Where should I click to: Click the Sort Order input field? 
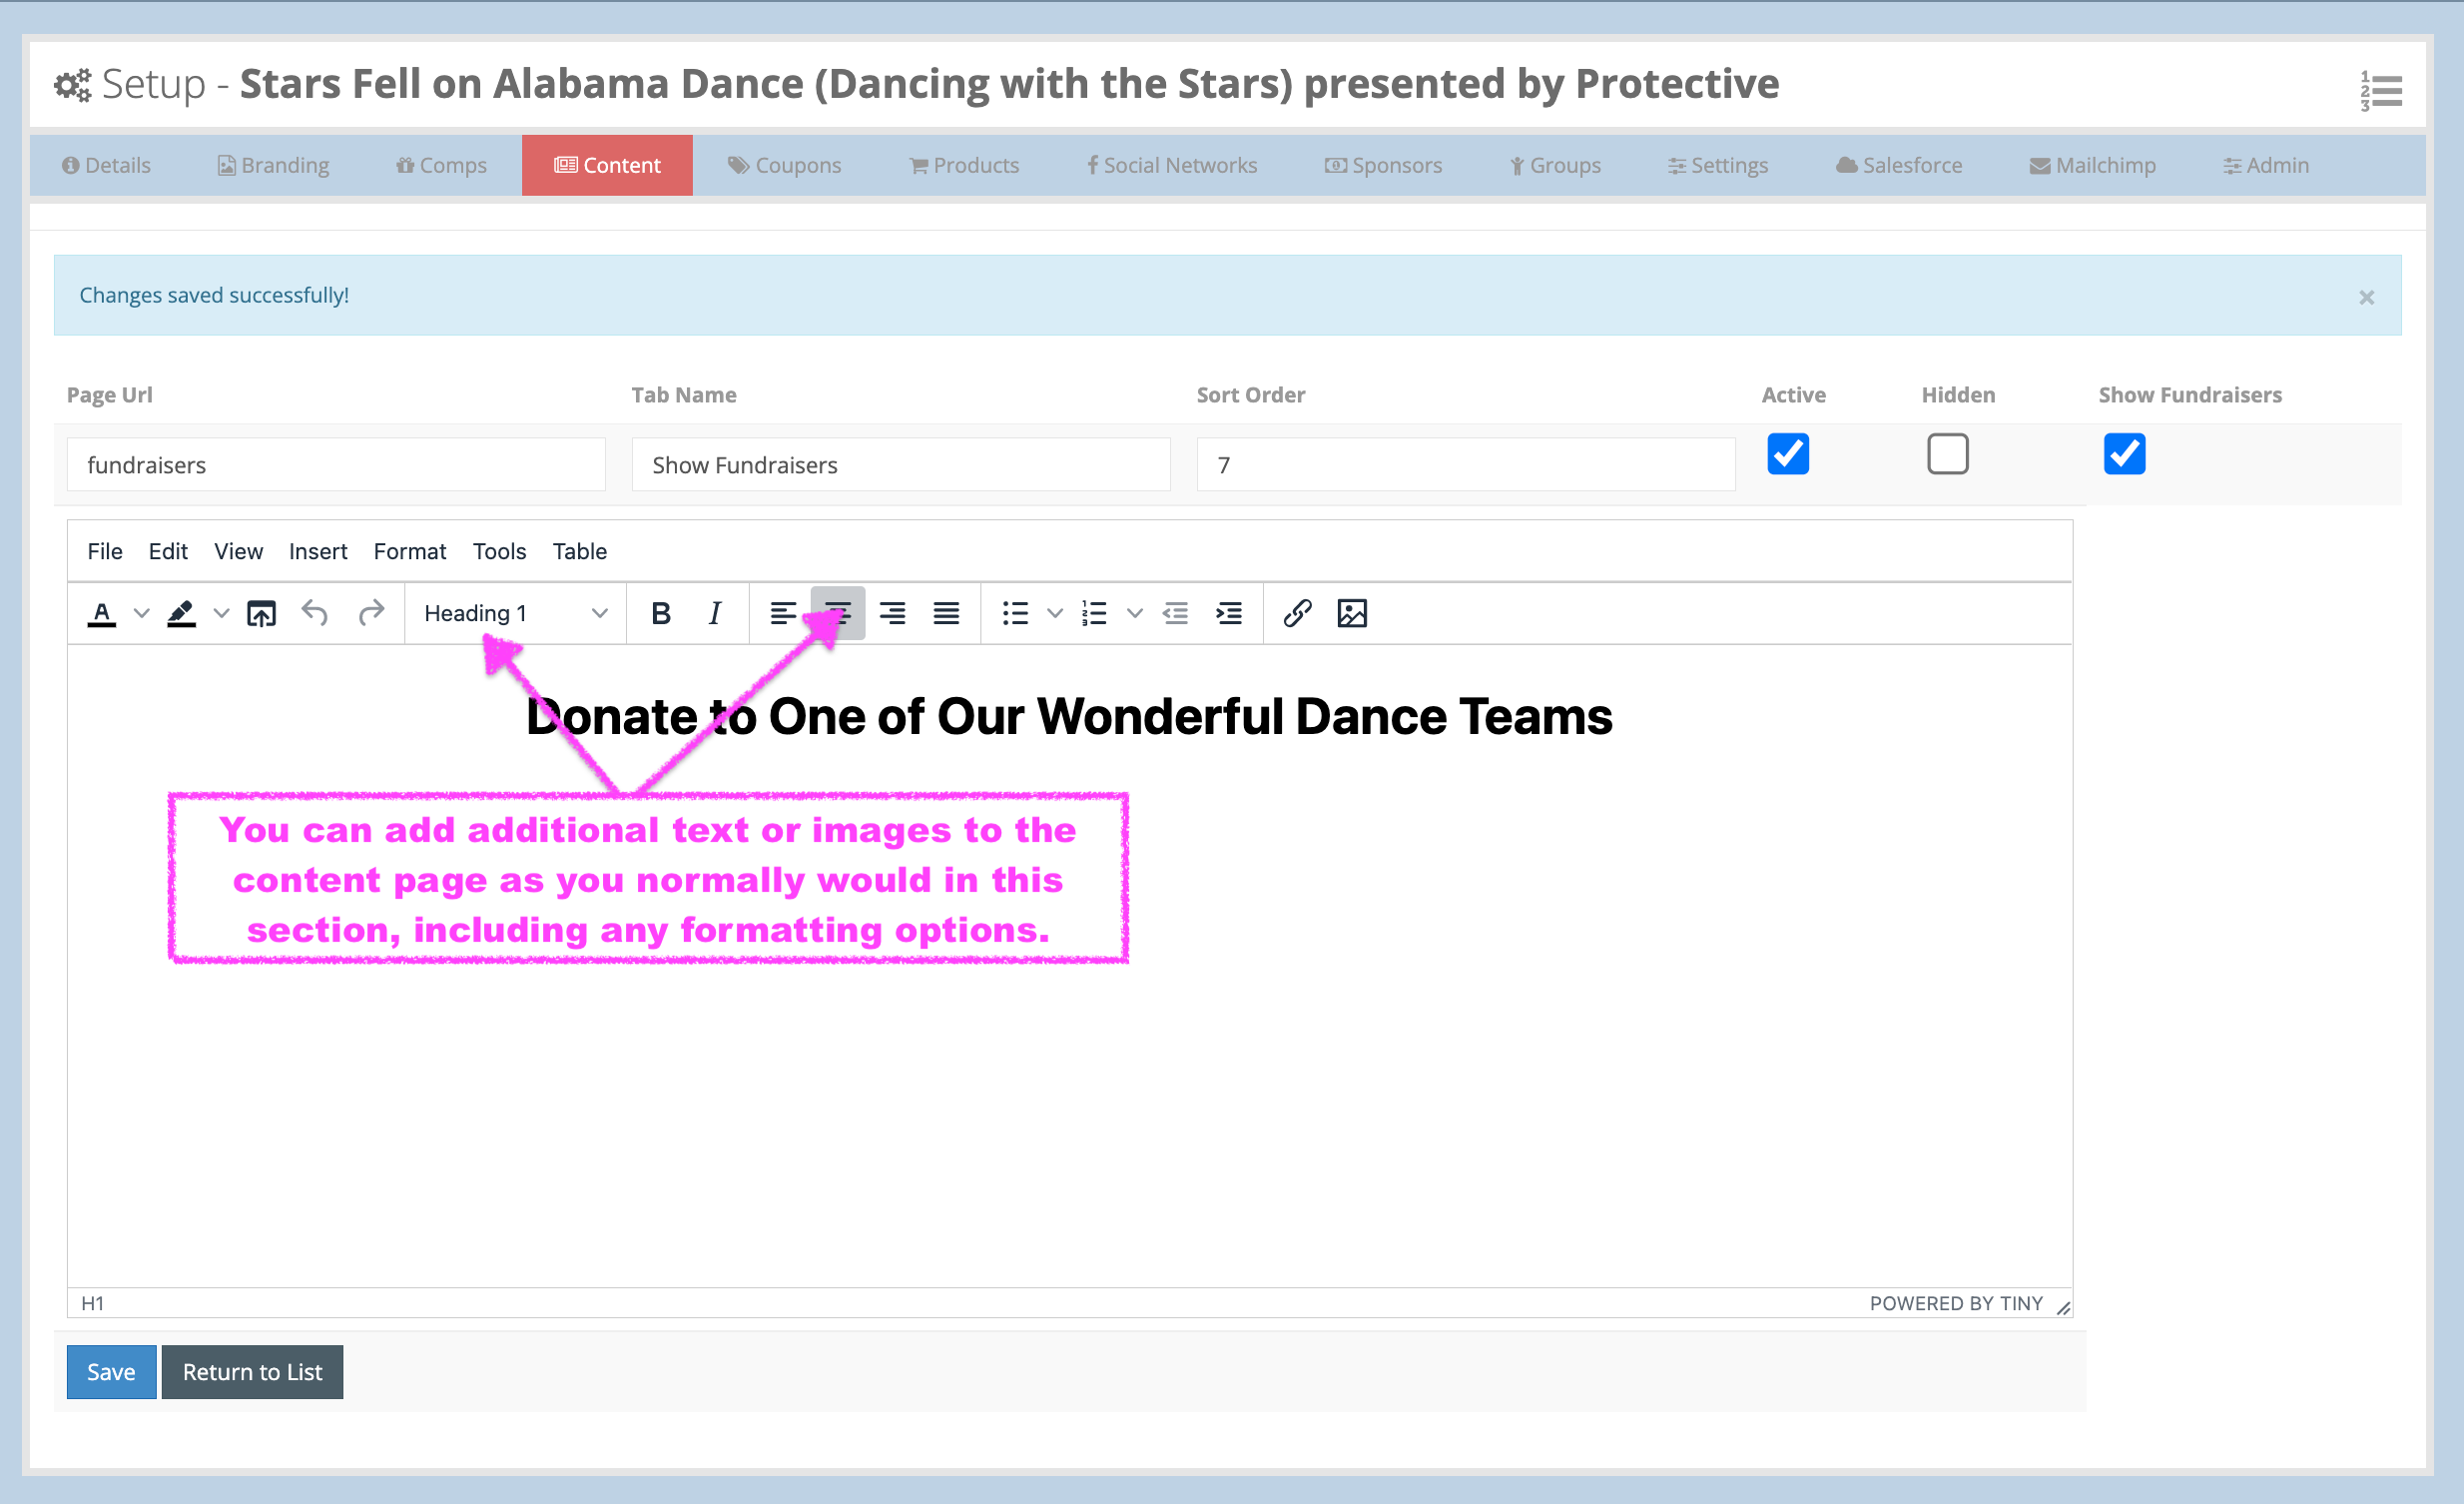point(1465,465)
